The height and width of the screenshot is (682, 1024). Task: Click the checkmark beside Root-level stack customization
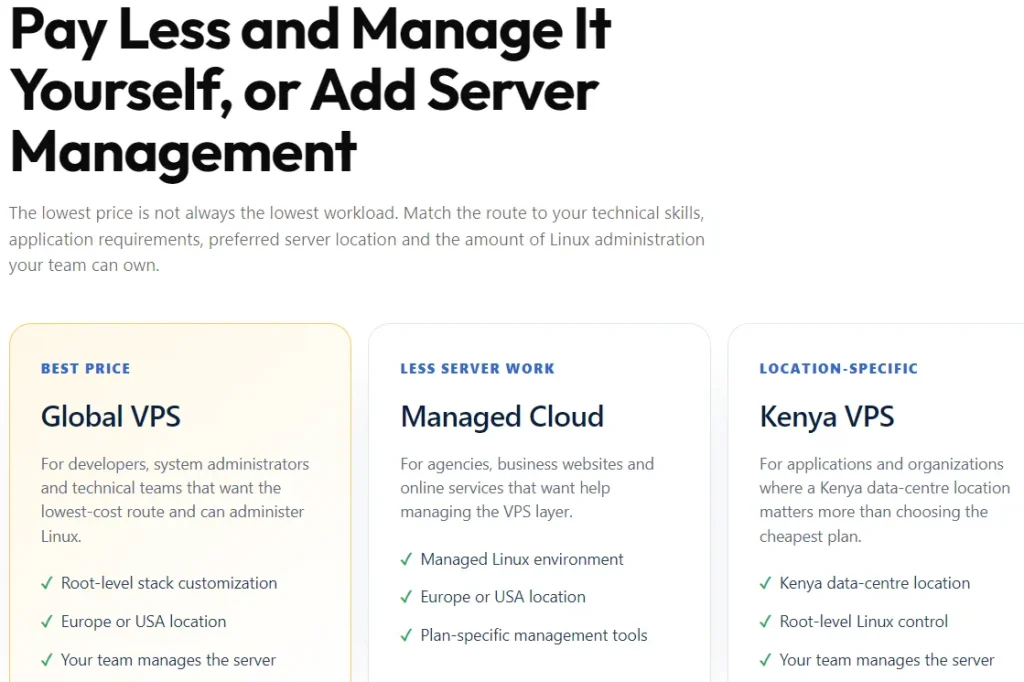pos(46,583)
